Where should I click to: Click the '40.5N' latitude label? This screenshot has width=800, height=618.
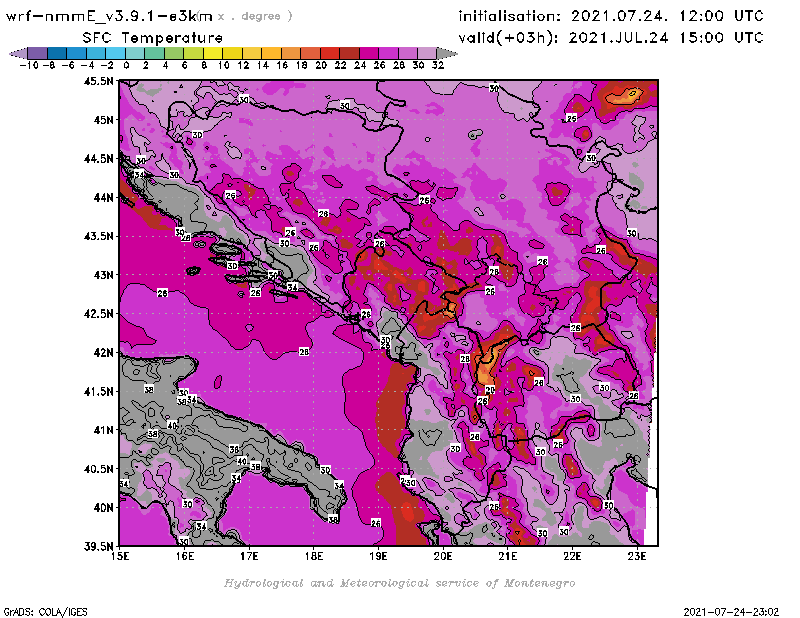[x=98, y=469]
